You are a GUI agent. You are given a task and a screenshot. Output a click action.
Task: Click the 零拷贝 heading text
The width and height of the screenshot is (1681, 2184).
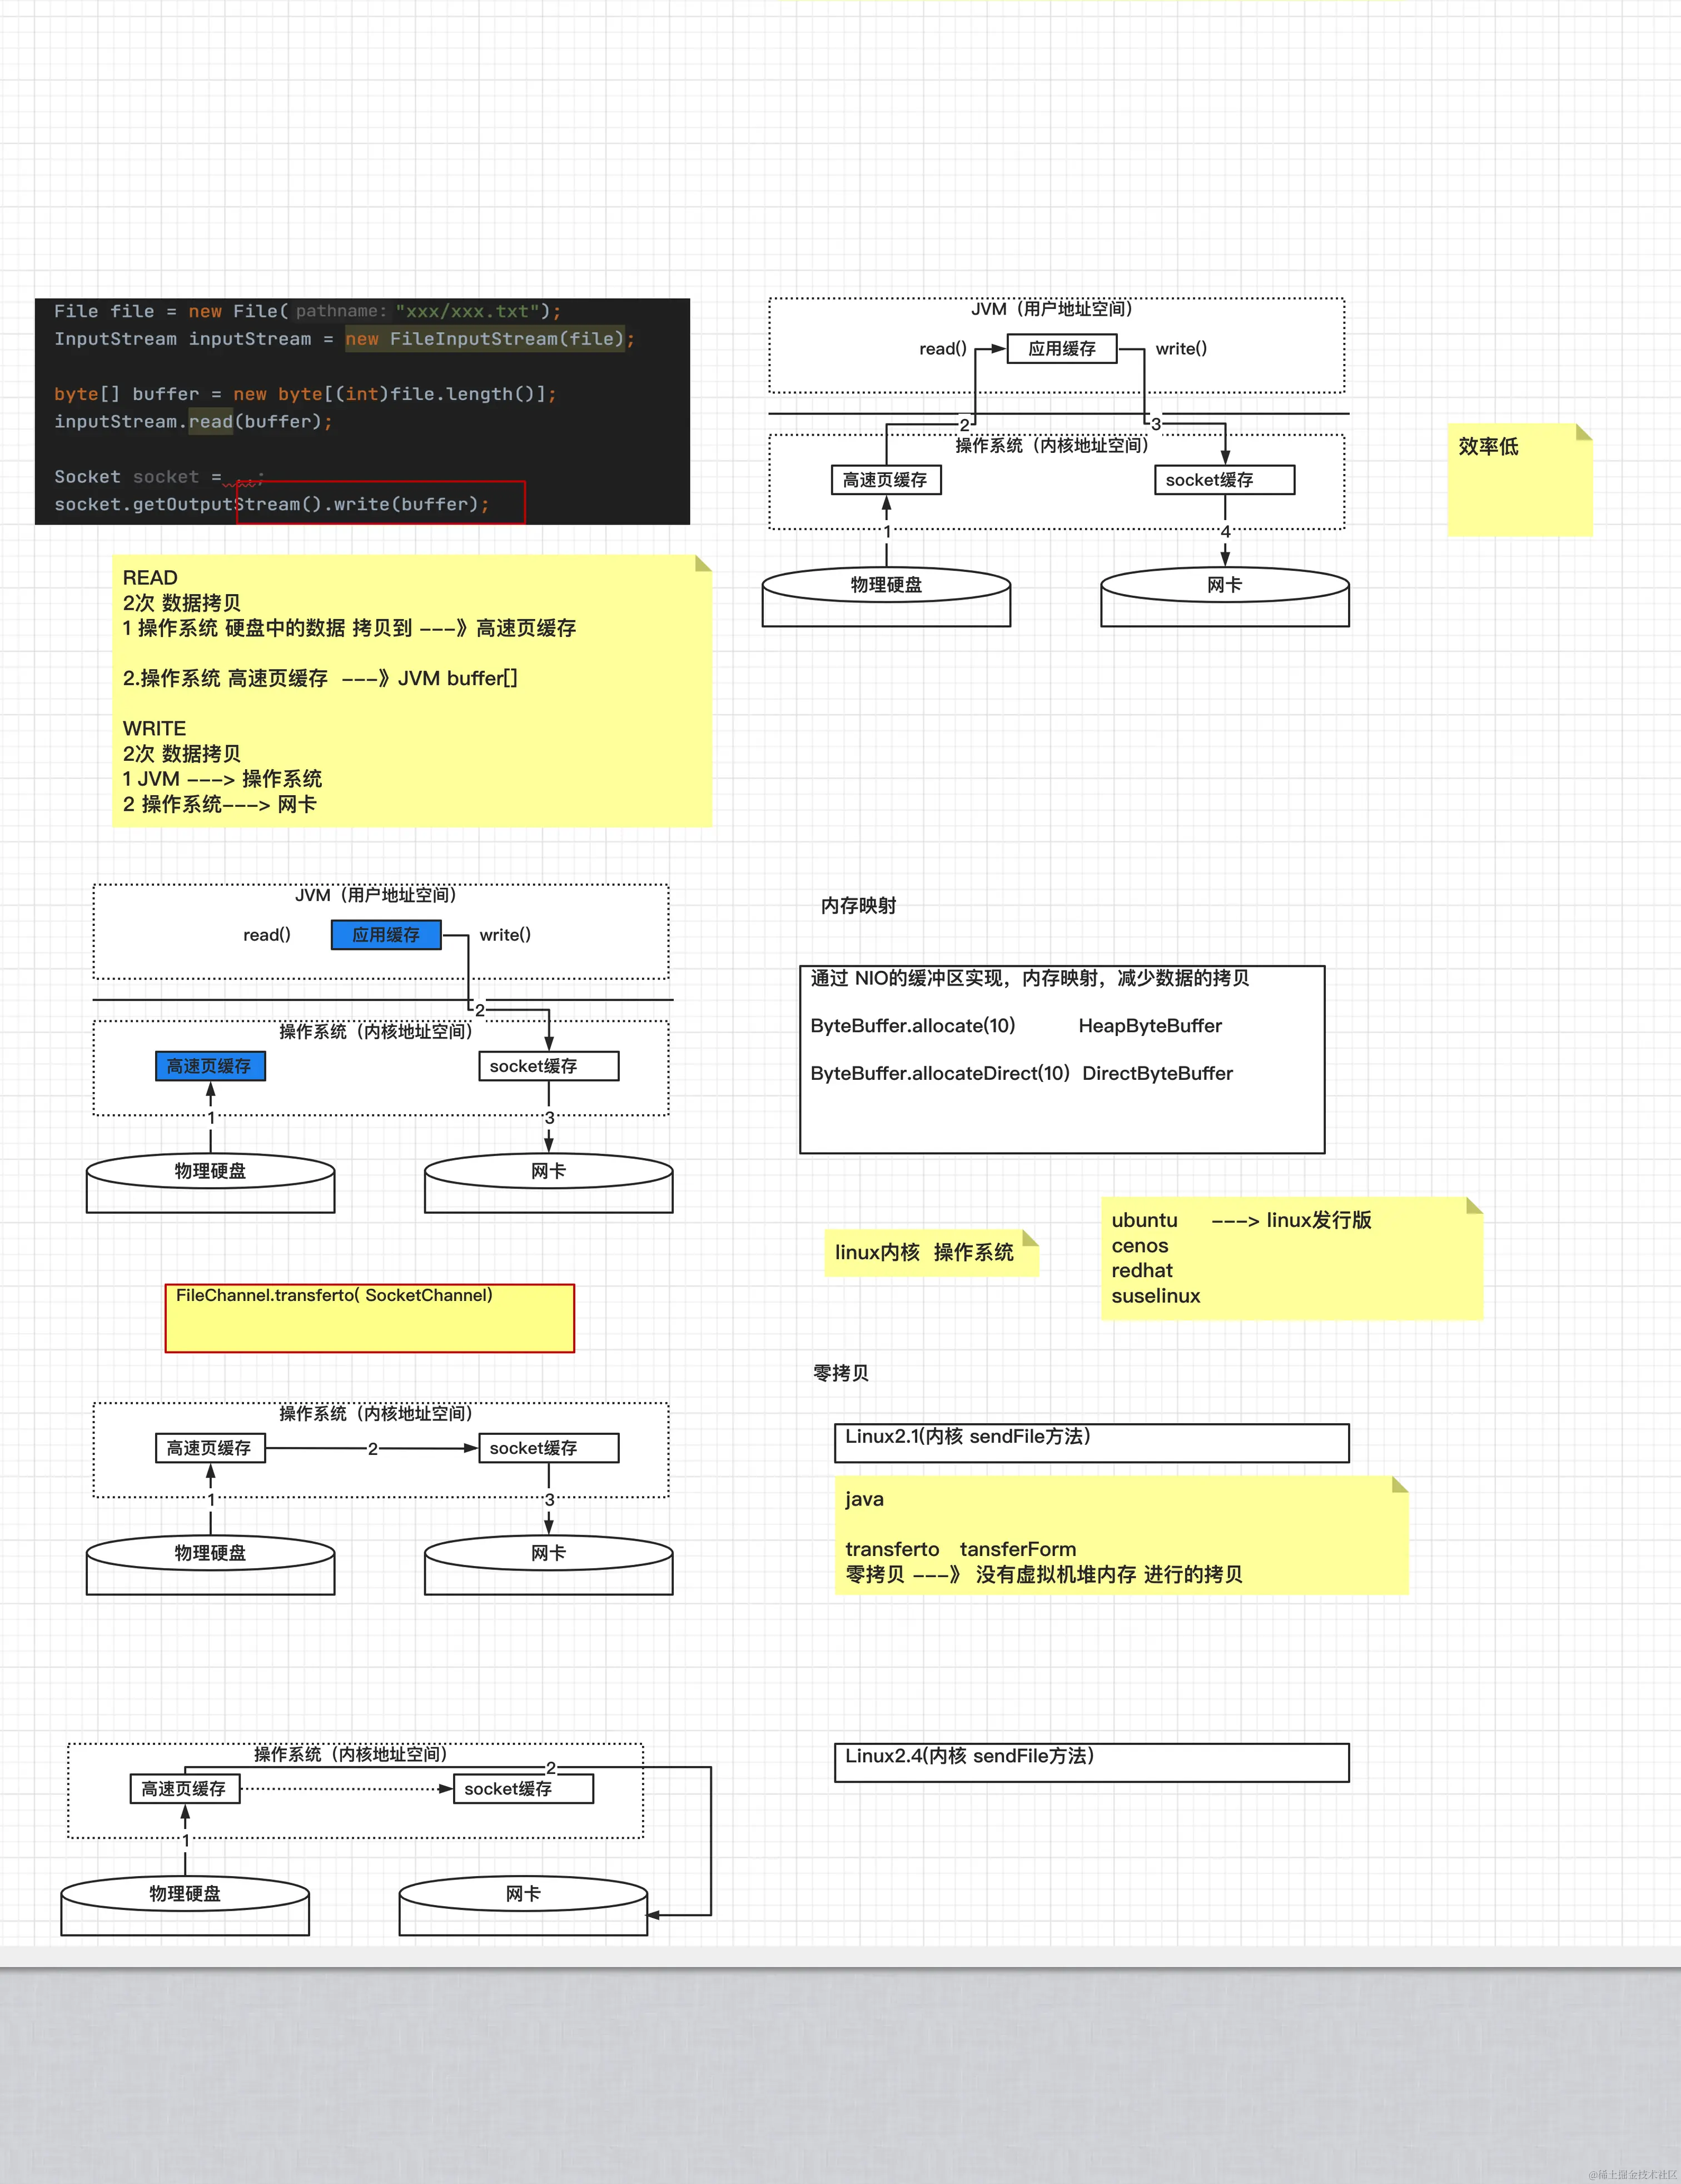840,1373
